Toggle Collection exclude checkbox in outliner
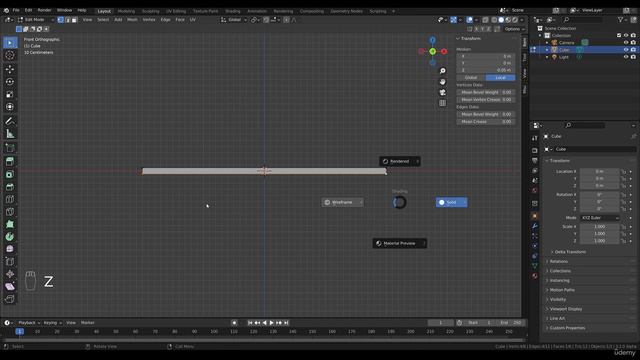This screenshot has width=640, height=360. pyautogui.click(x=619, y=36)
